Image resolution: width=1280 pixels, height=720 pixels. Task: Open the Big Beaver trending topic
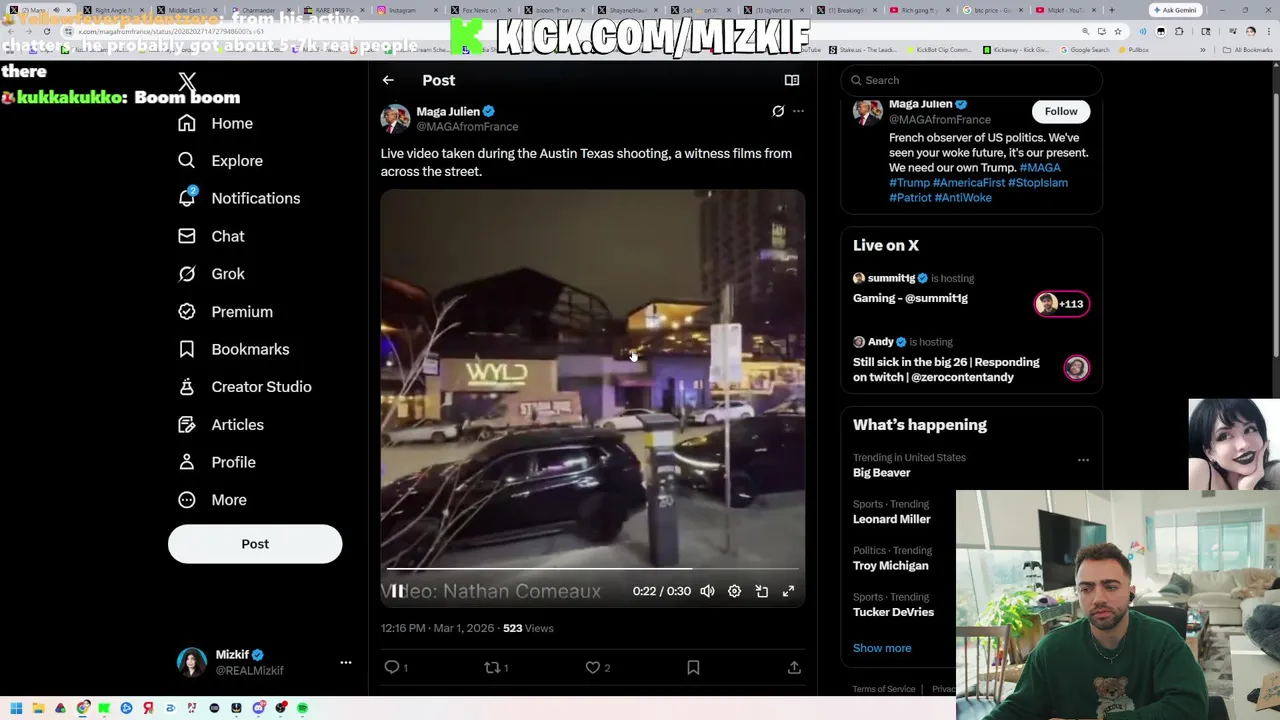point(881,473)
